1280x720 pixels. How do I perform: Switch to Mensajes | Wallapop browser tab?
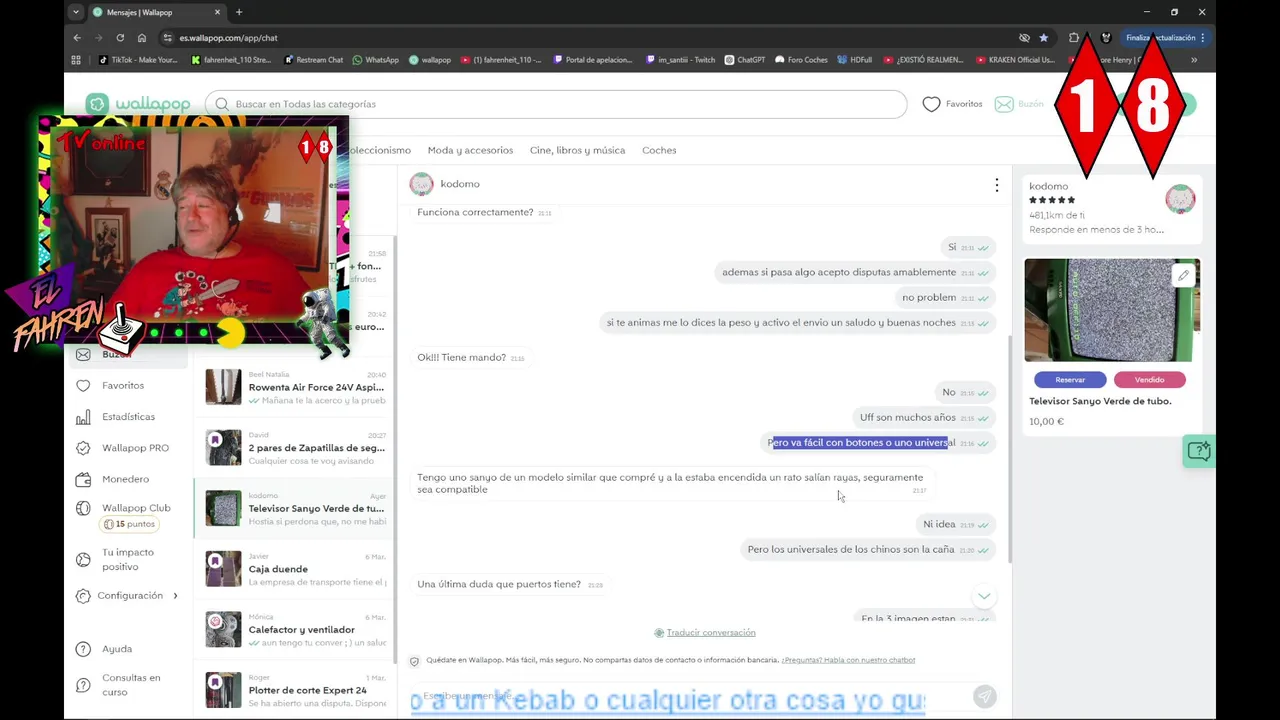click(x=154, y=12)
